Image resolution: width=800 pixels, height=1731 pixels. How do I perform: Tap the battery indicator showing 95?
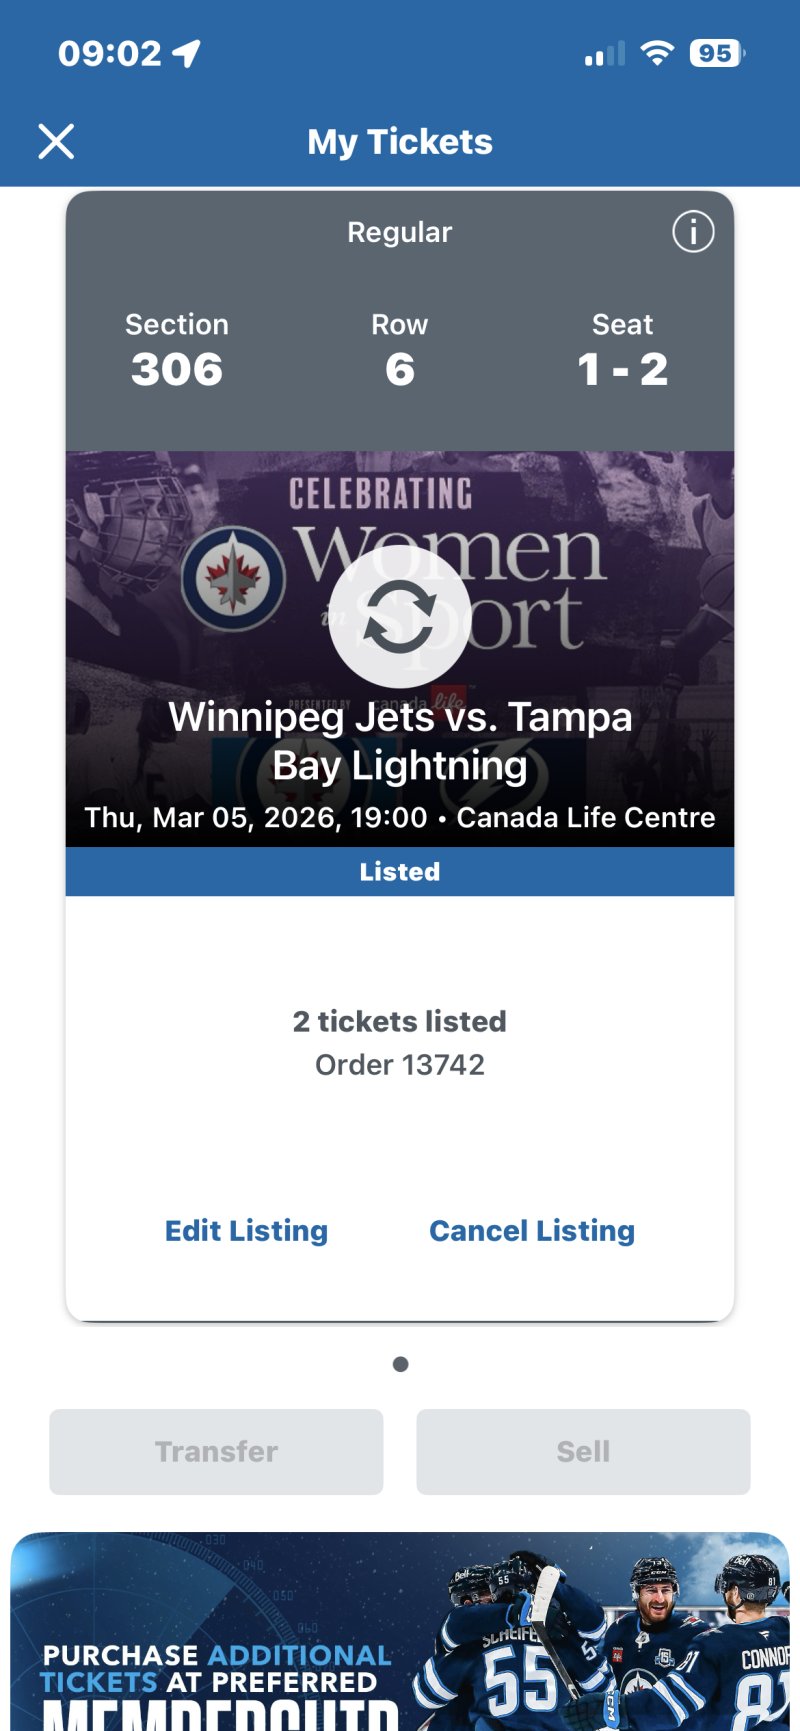pyautogui.click(x=716, y=53)
